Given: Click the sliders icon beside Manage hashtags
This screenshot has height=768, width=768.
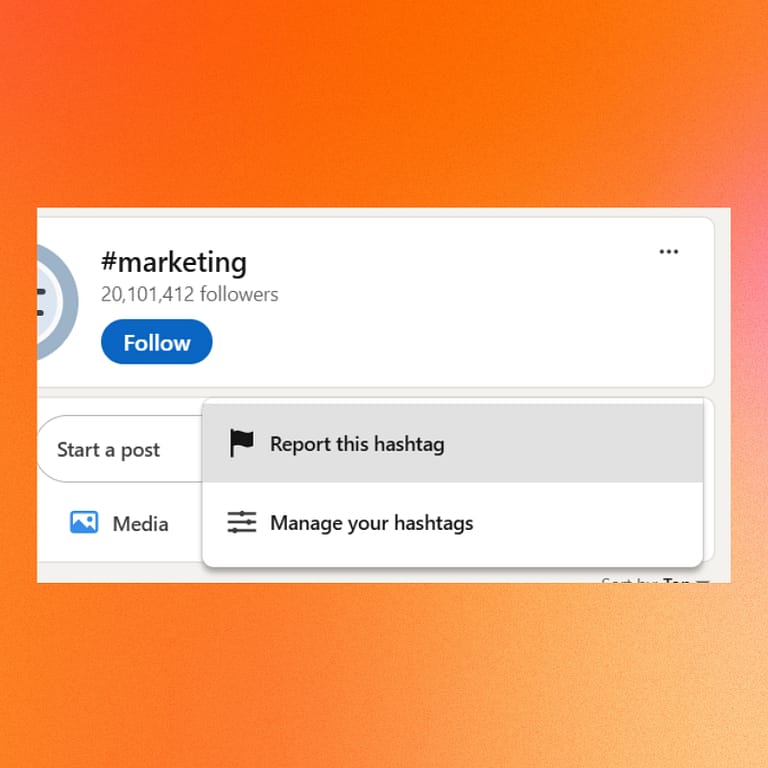Looking at the screenshot, I should [x=241, y=522].
